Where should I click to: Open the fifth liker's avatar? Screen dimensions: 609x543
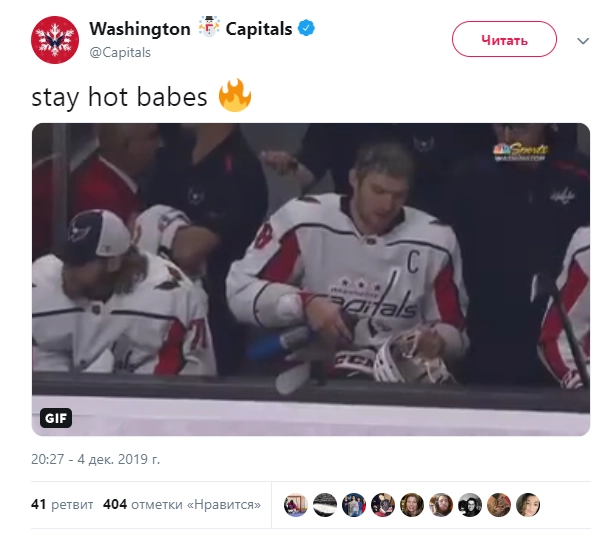click(412, 505)
